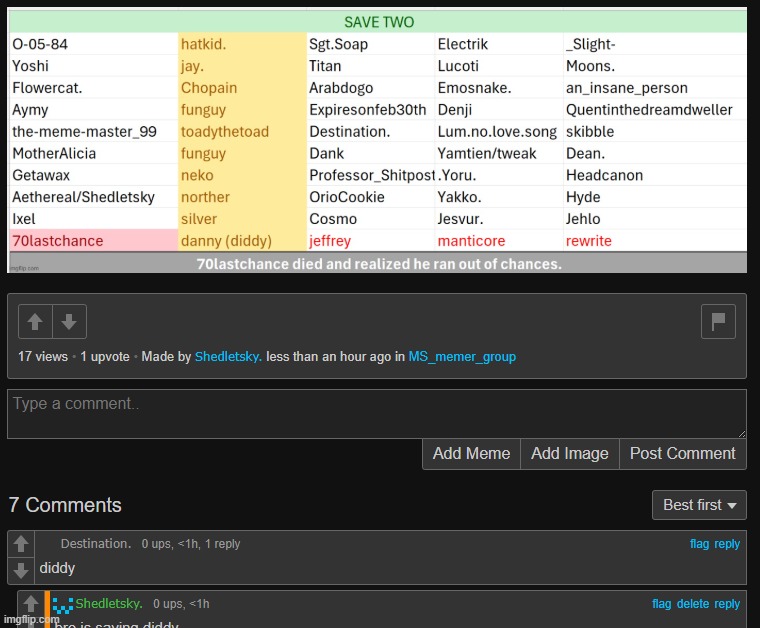760x628 pixels.
Task: Upvote Shedletsky's reply comment
Action: click(x=31, y=604)
